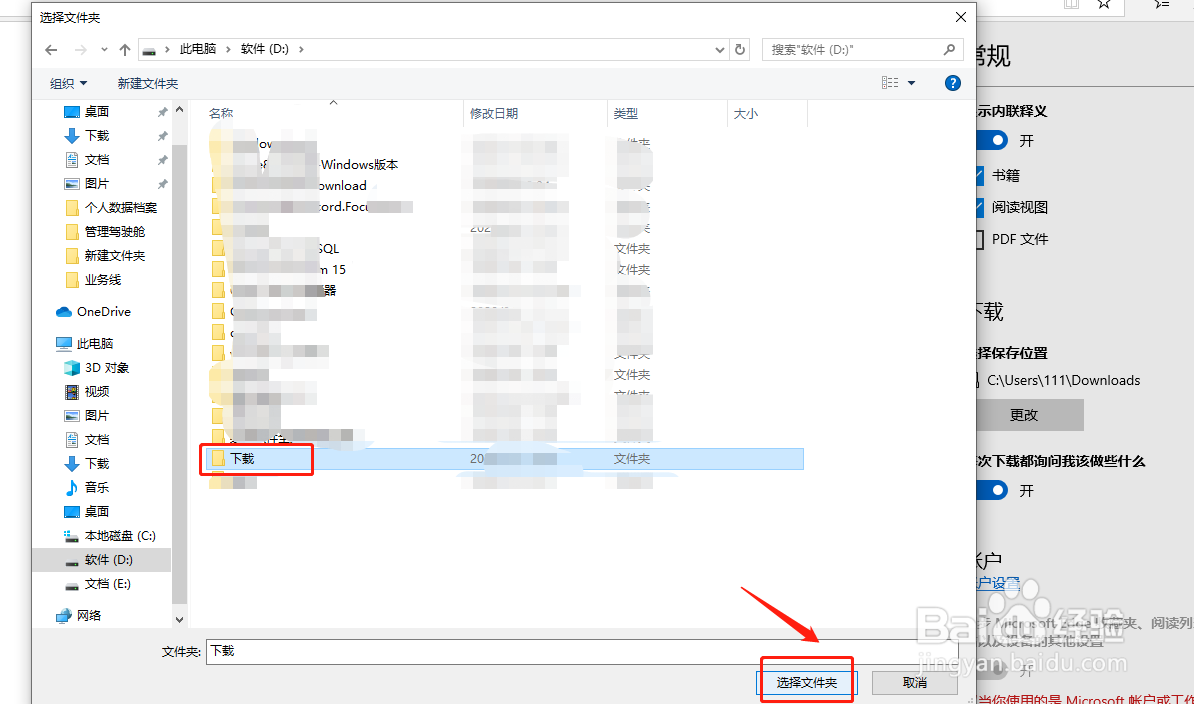This screenshot has width=1194, height=704.
Task: Click 取消 button
Action: [x=915, y=683]
